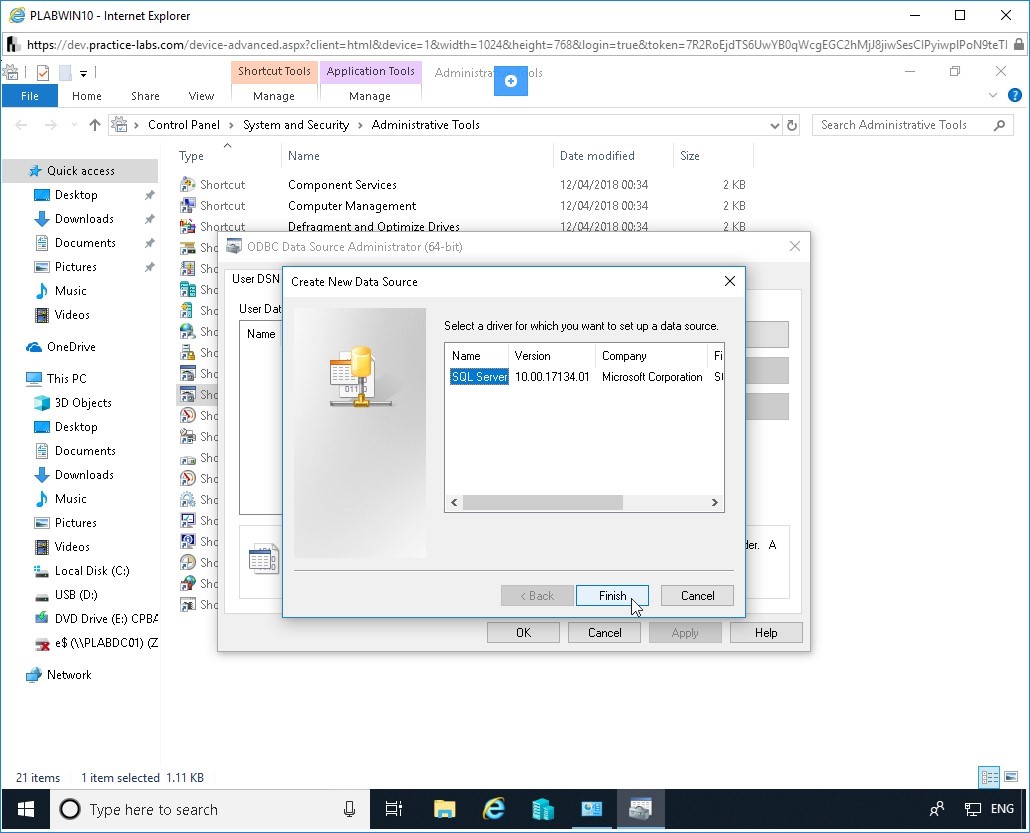Click the Search Administrative Tools field

pos(912,125)
